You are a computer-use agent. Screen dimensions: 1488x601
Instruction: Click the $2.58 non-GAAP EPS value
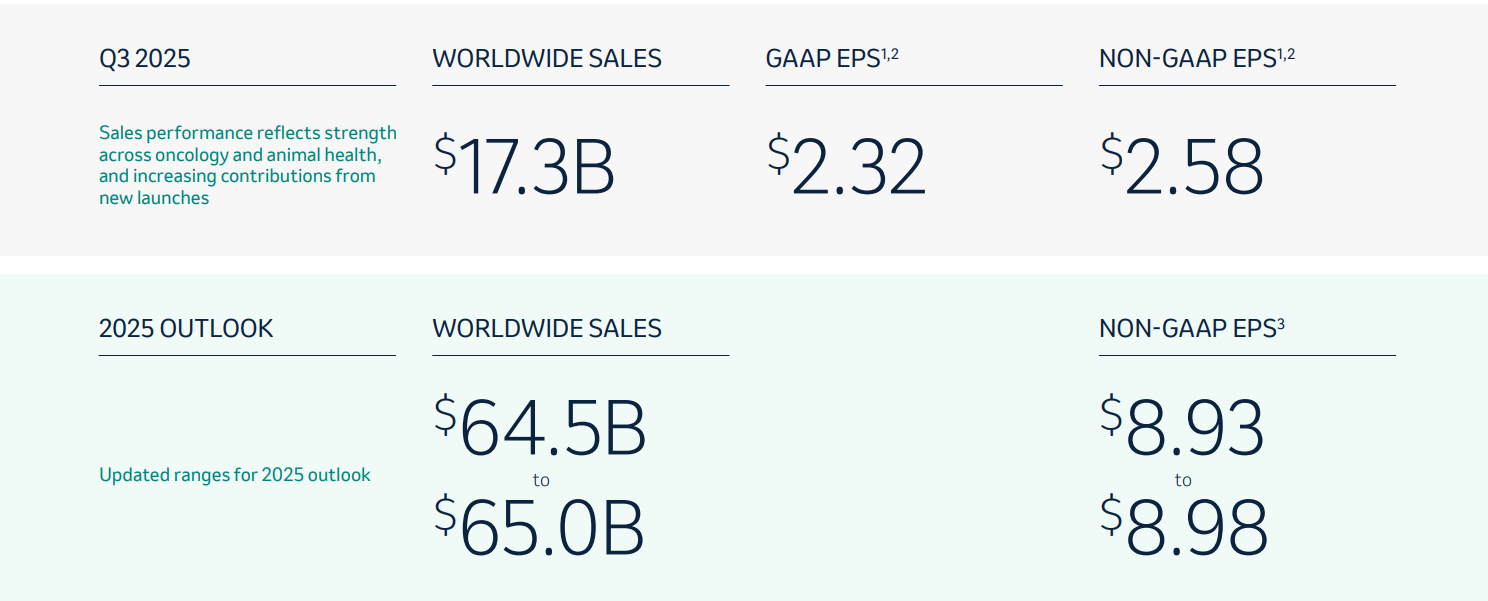1182,167
